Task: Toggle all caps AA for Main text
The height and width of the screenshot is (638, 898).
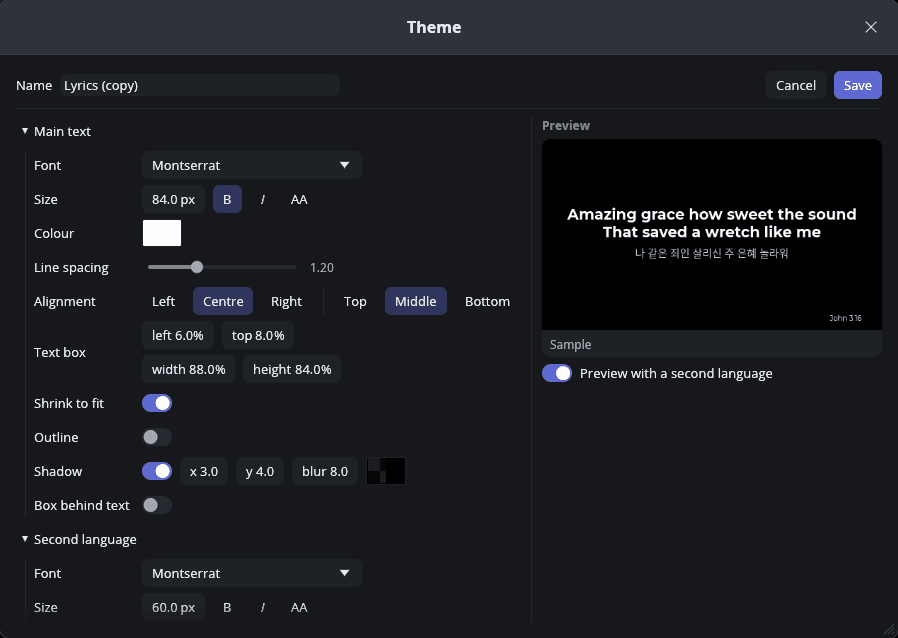Action: click(299, 199)
